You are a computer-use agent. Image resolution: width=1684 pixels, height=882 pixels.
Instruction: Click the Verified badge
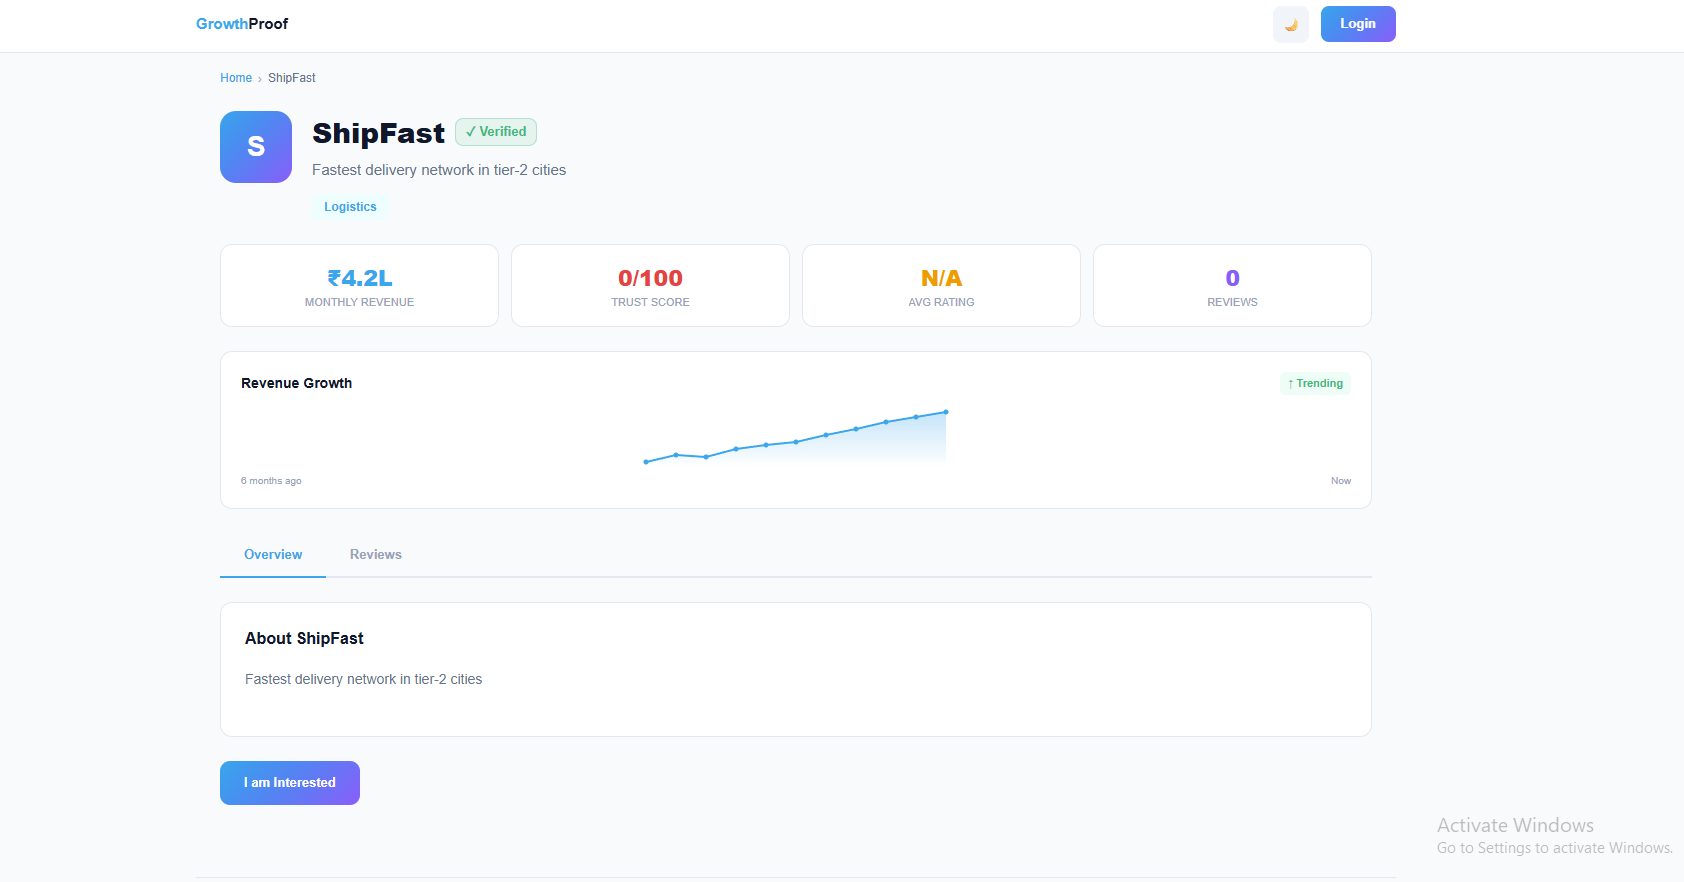point(496,132)
